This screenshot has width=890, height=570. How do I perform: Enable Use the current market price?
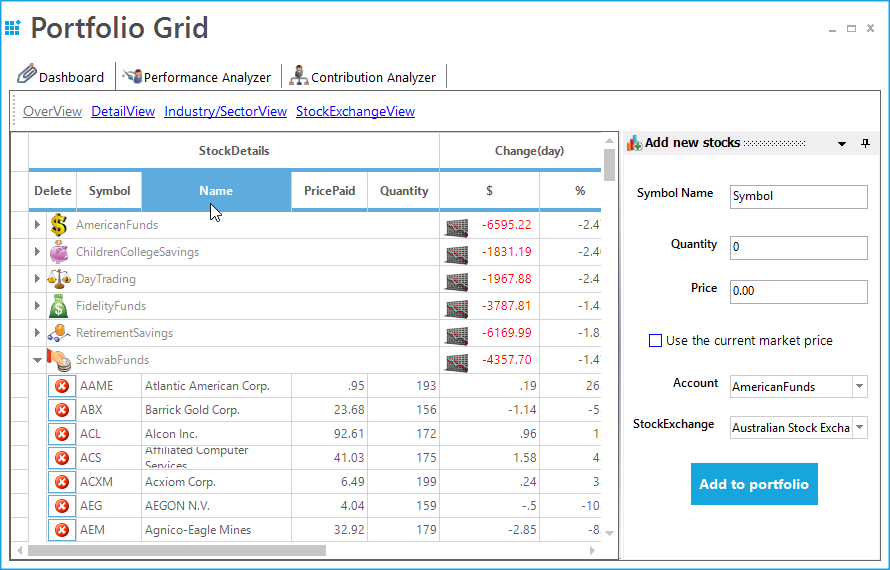click(655, 341)
